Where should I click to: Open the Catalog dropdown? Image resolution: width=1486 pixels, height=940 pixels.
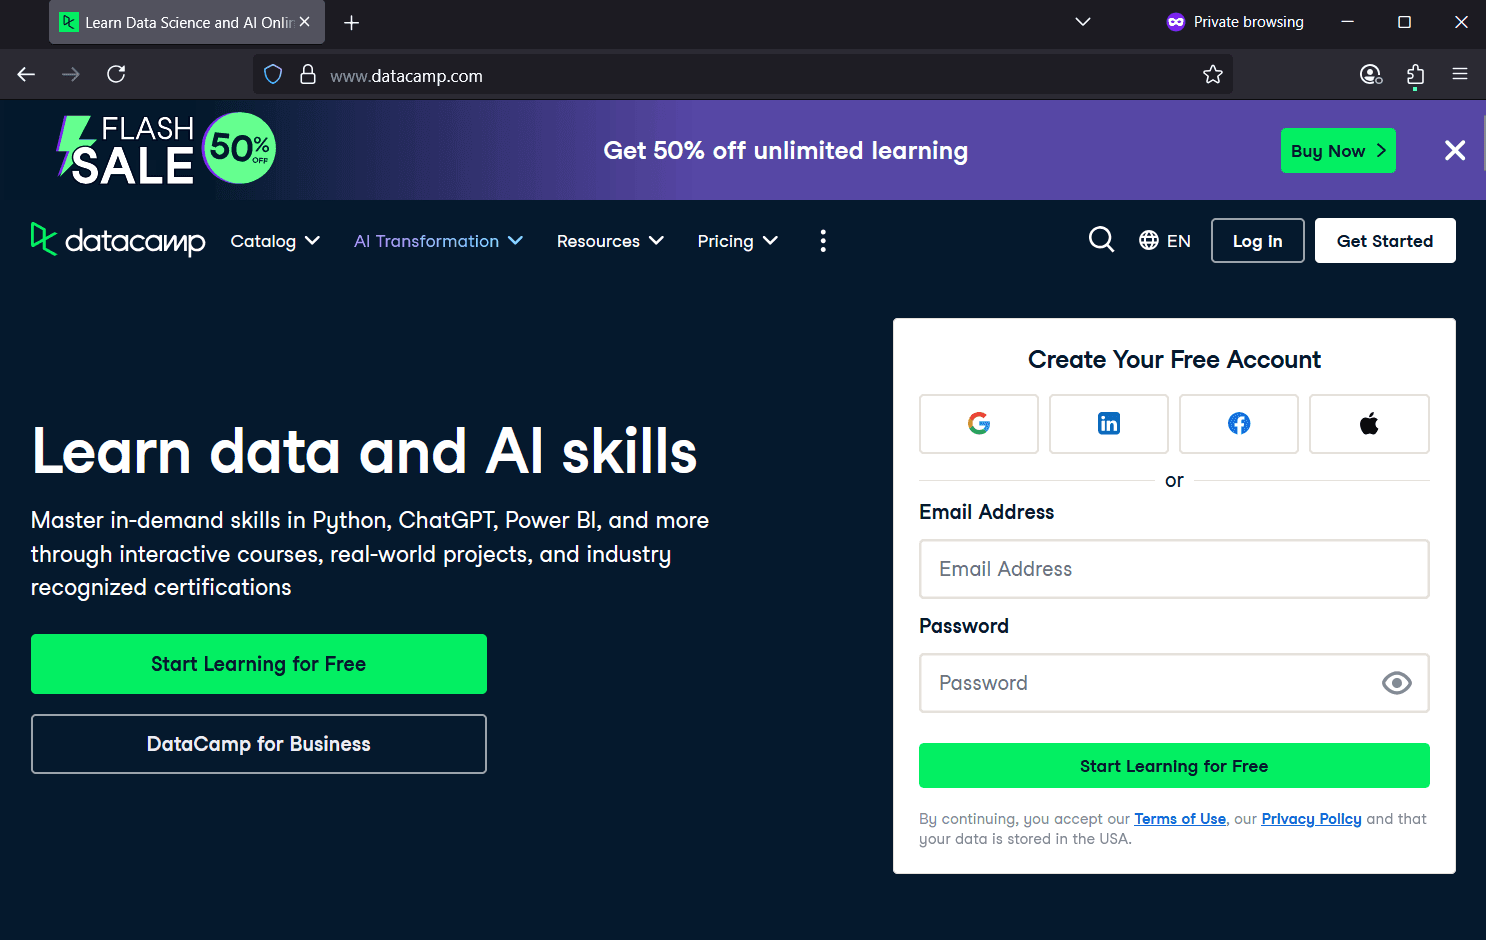click(274, 240)
